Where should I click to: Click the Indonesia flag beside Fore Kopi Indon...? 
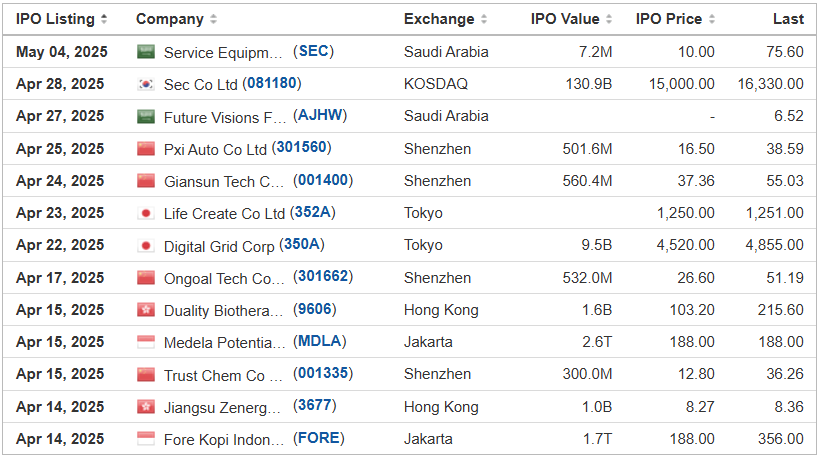[146, 439]
